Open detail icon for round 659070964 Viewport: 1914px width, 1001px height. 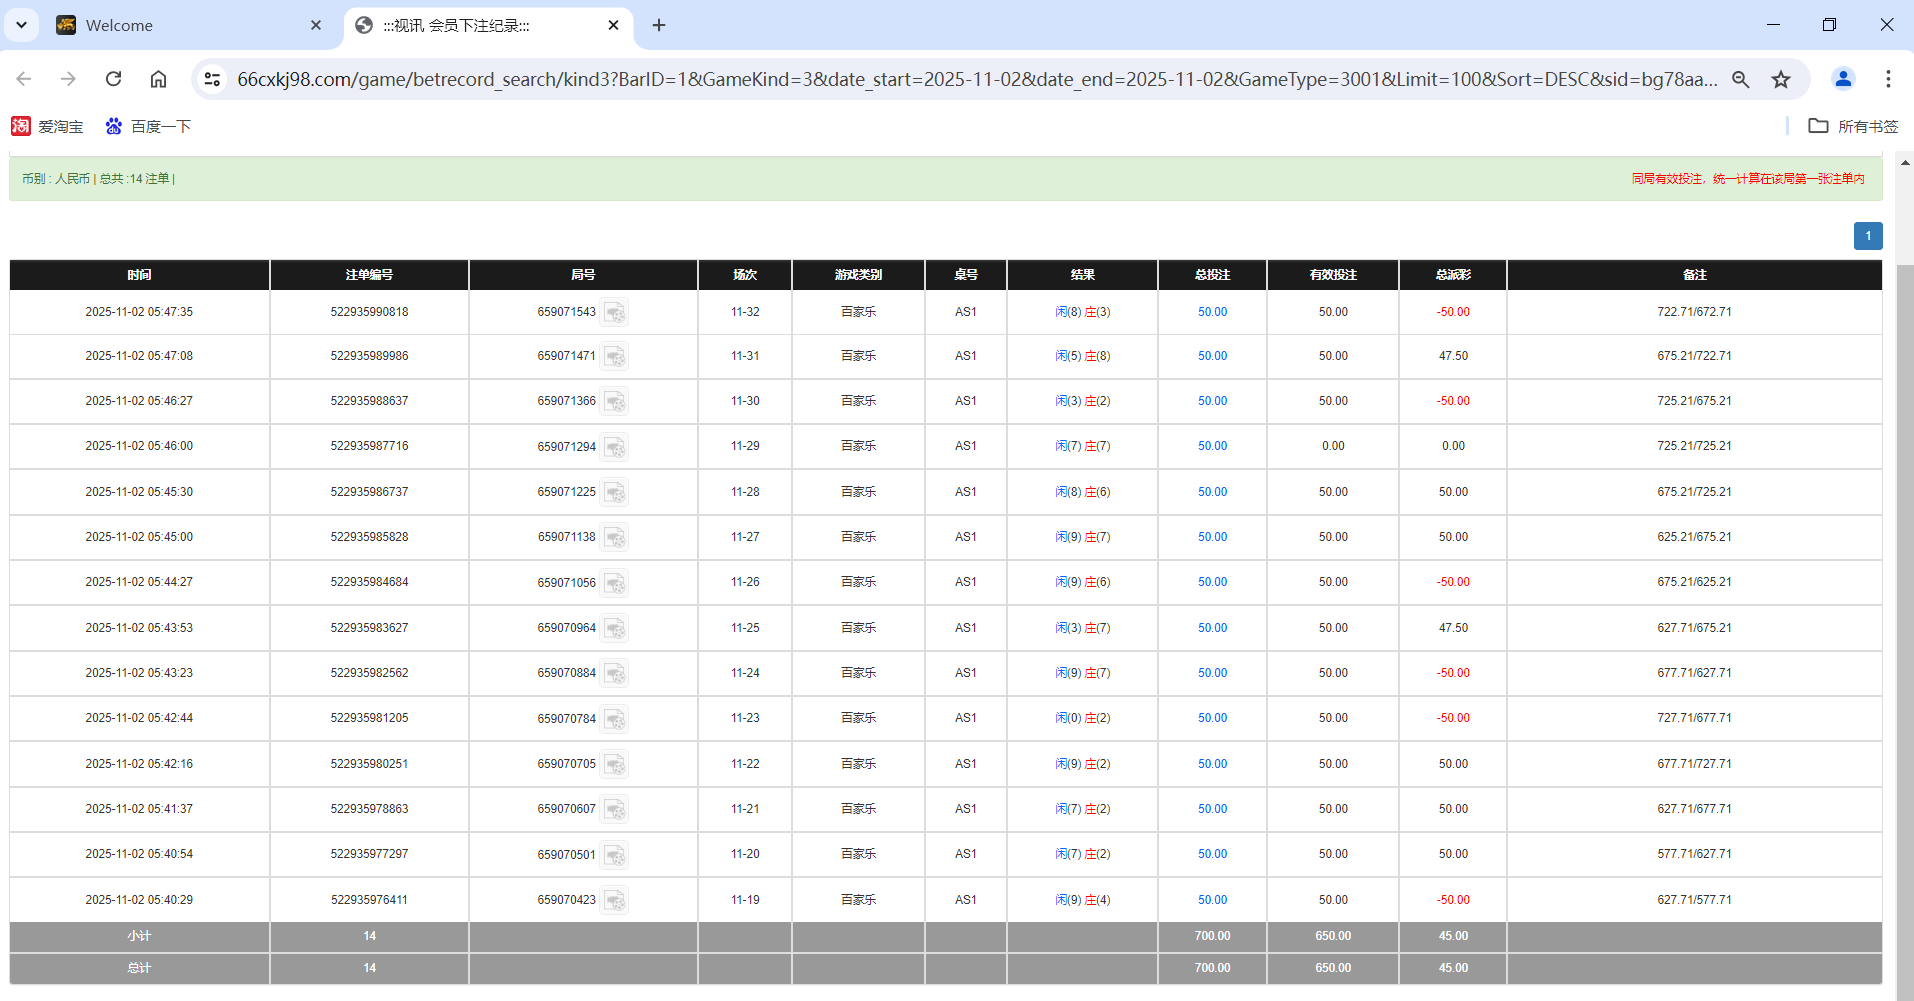coord(615,629)
